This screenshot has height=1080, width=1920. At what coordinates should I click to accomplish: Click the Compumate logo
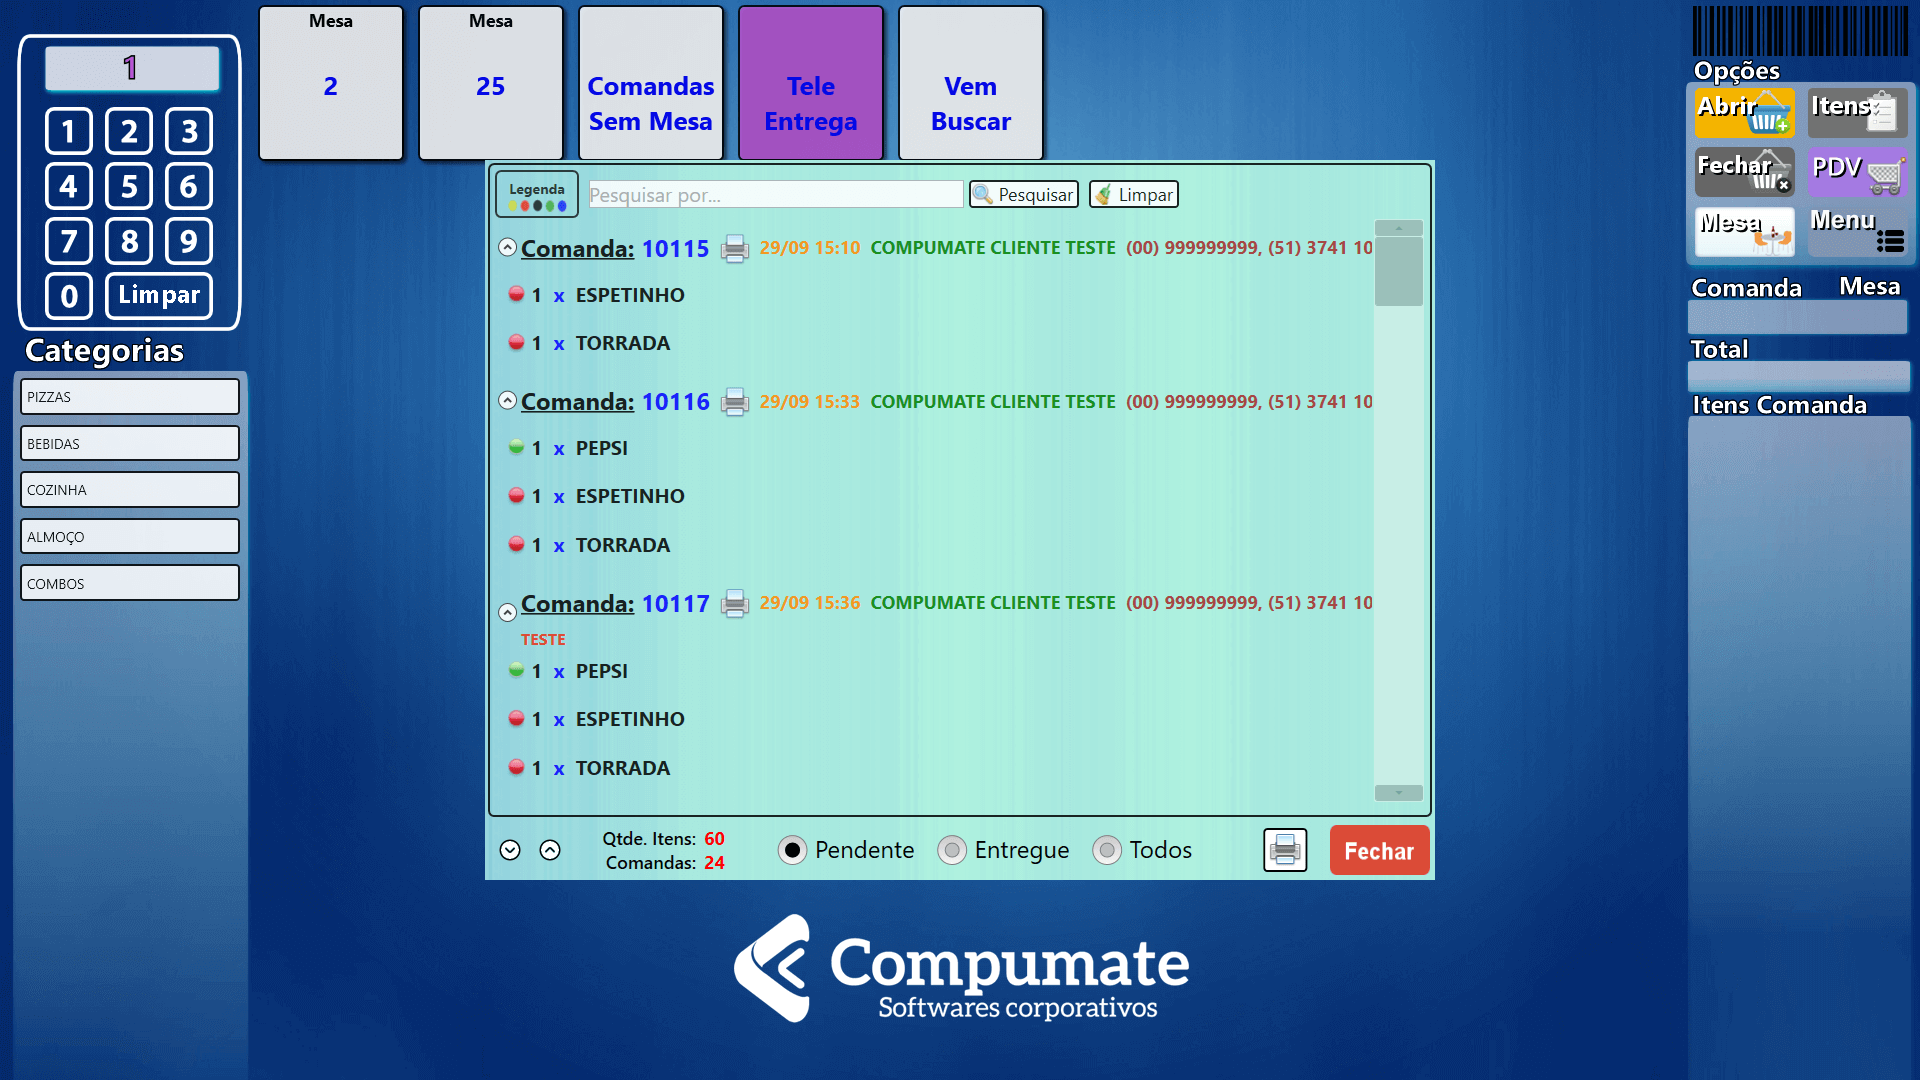pos(961,968)
